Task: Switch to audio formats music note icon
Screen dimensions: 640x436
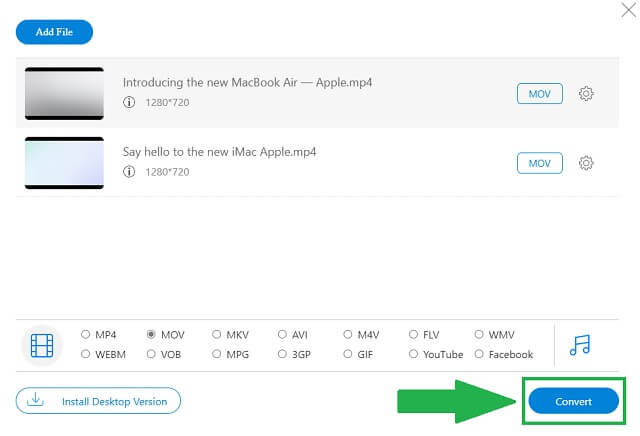Action: tap(580, 345)
